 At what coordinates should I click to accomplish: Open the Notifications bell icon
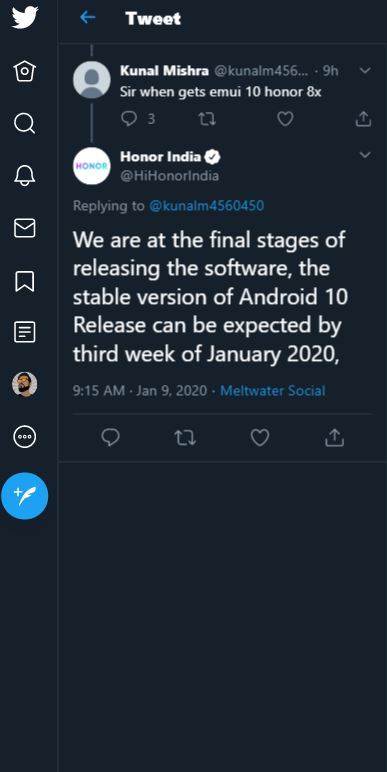tap(25, 176)
